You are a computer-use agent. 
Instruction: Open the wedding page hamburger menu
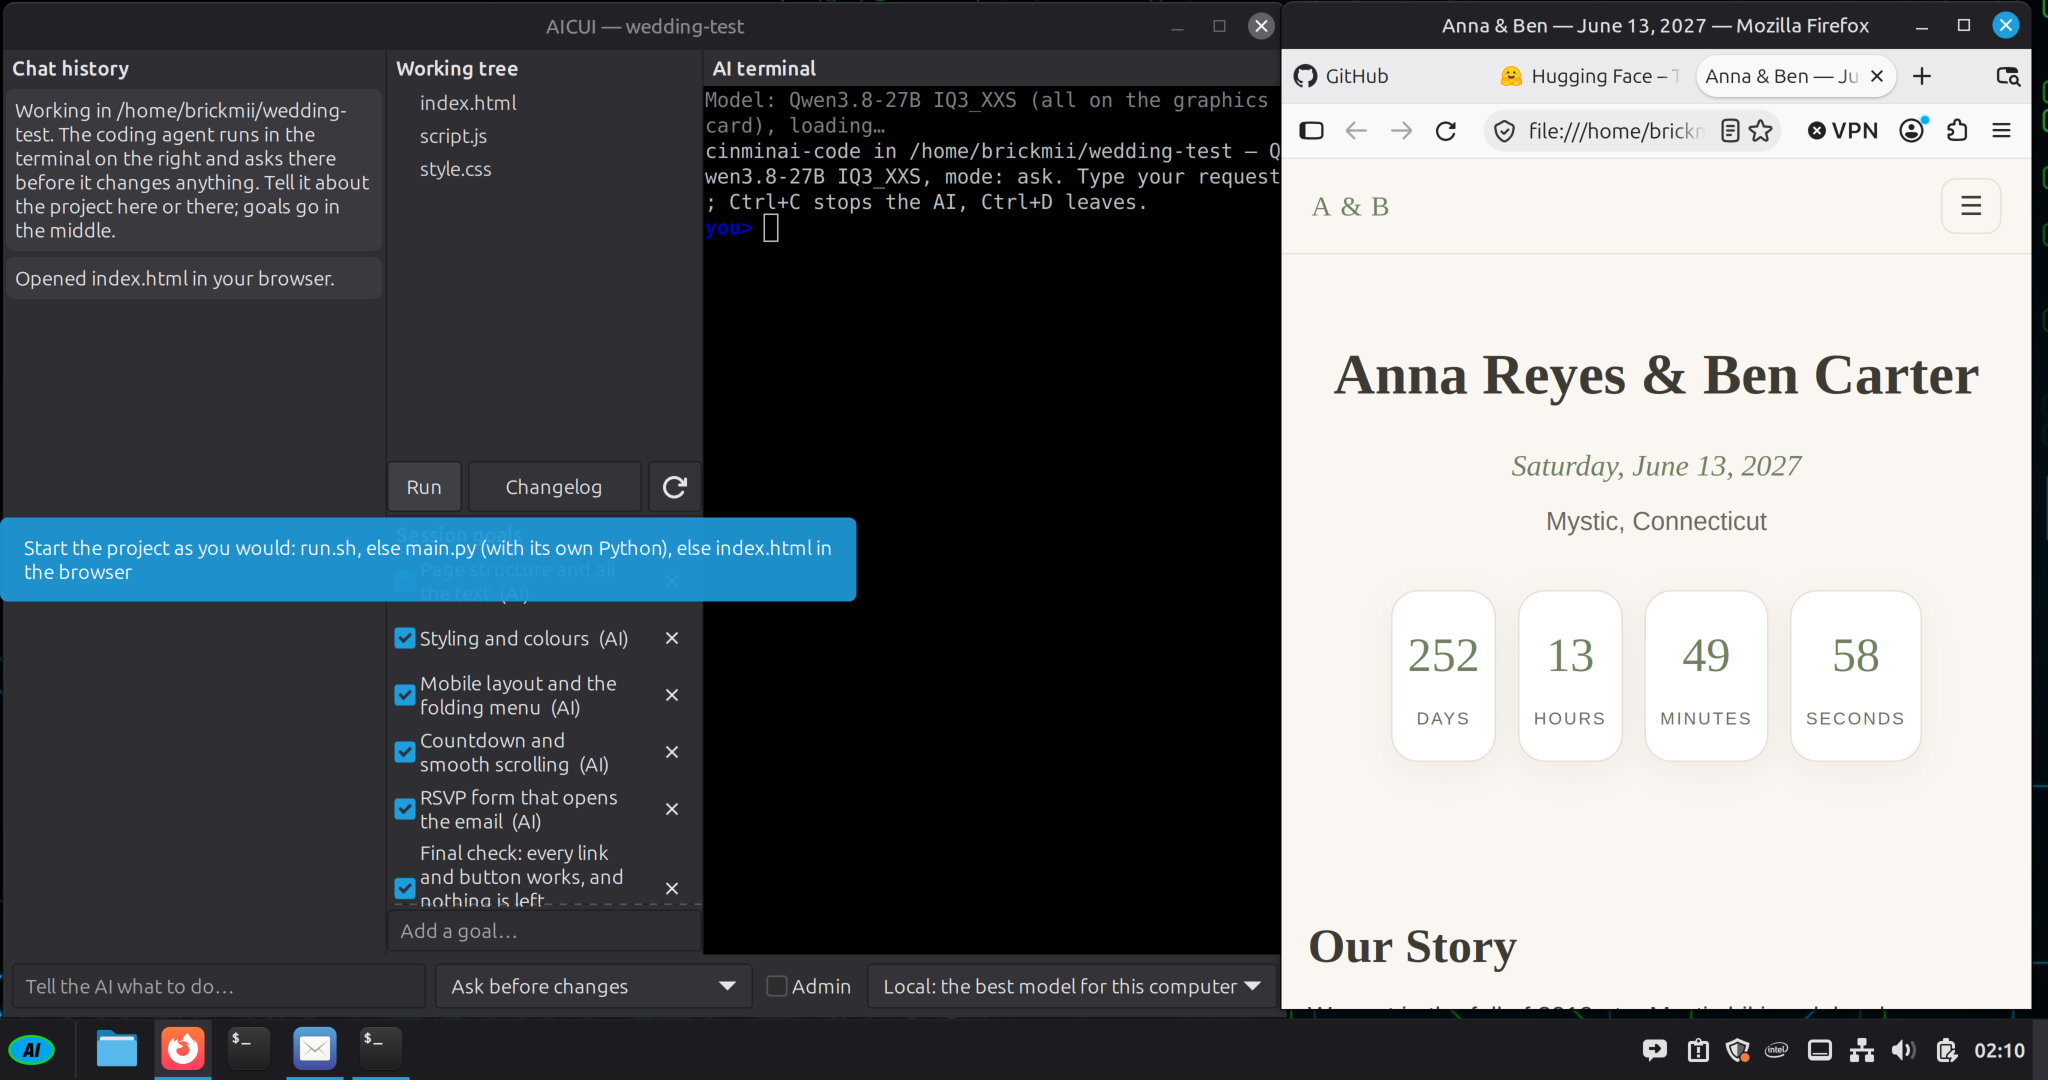coord(1971,206)
